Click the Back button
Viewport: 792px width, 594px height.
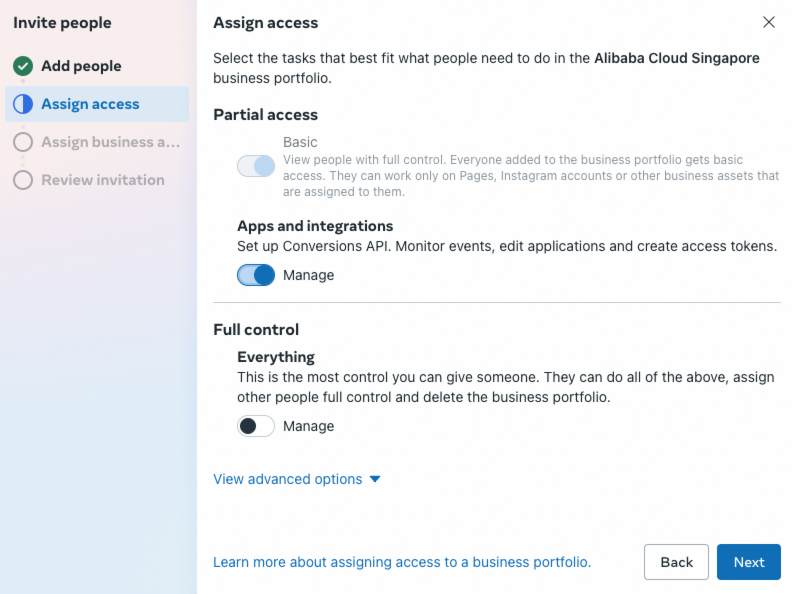tap(676, 562)
